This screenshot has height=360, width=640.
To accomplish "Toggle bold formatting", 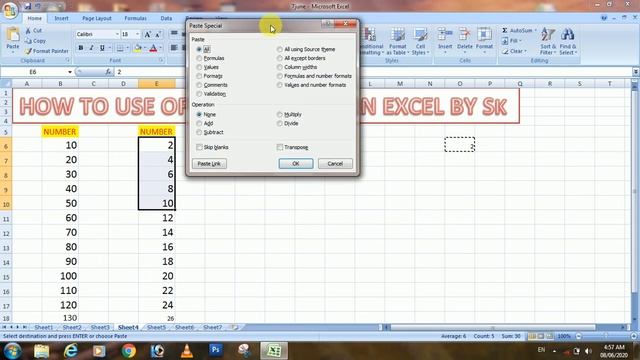I will [x=81, y=48].
